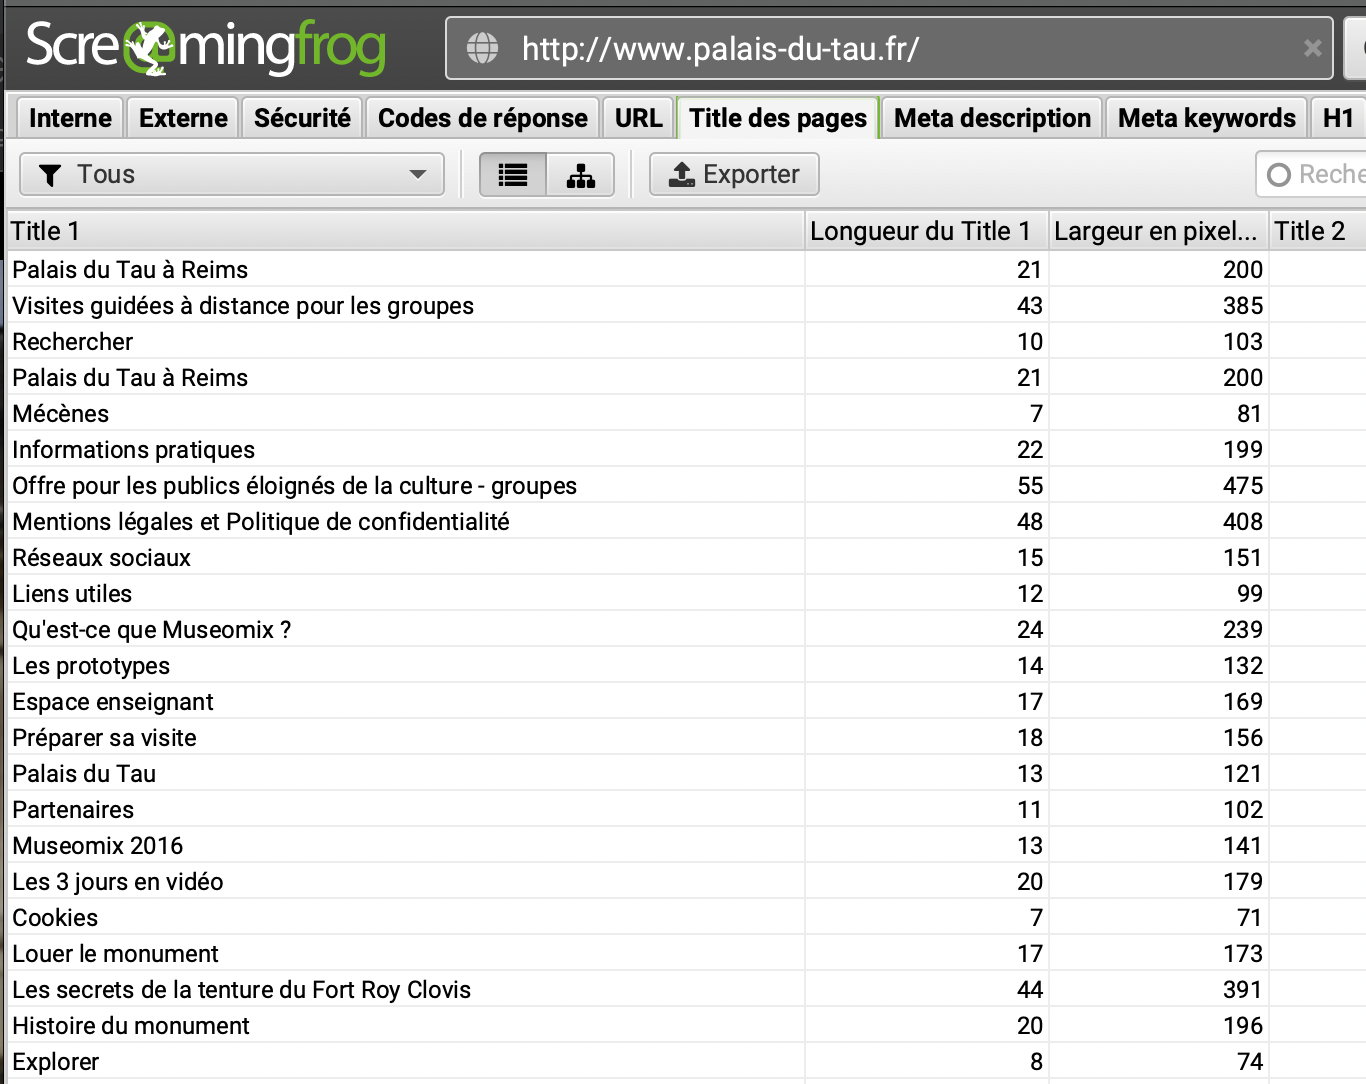Select the Qu'est-ce que Museomix ? row
The height and width of the screenshot is (1084, 1366).
coord(686,629)
